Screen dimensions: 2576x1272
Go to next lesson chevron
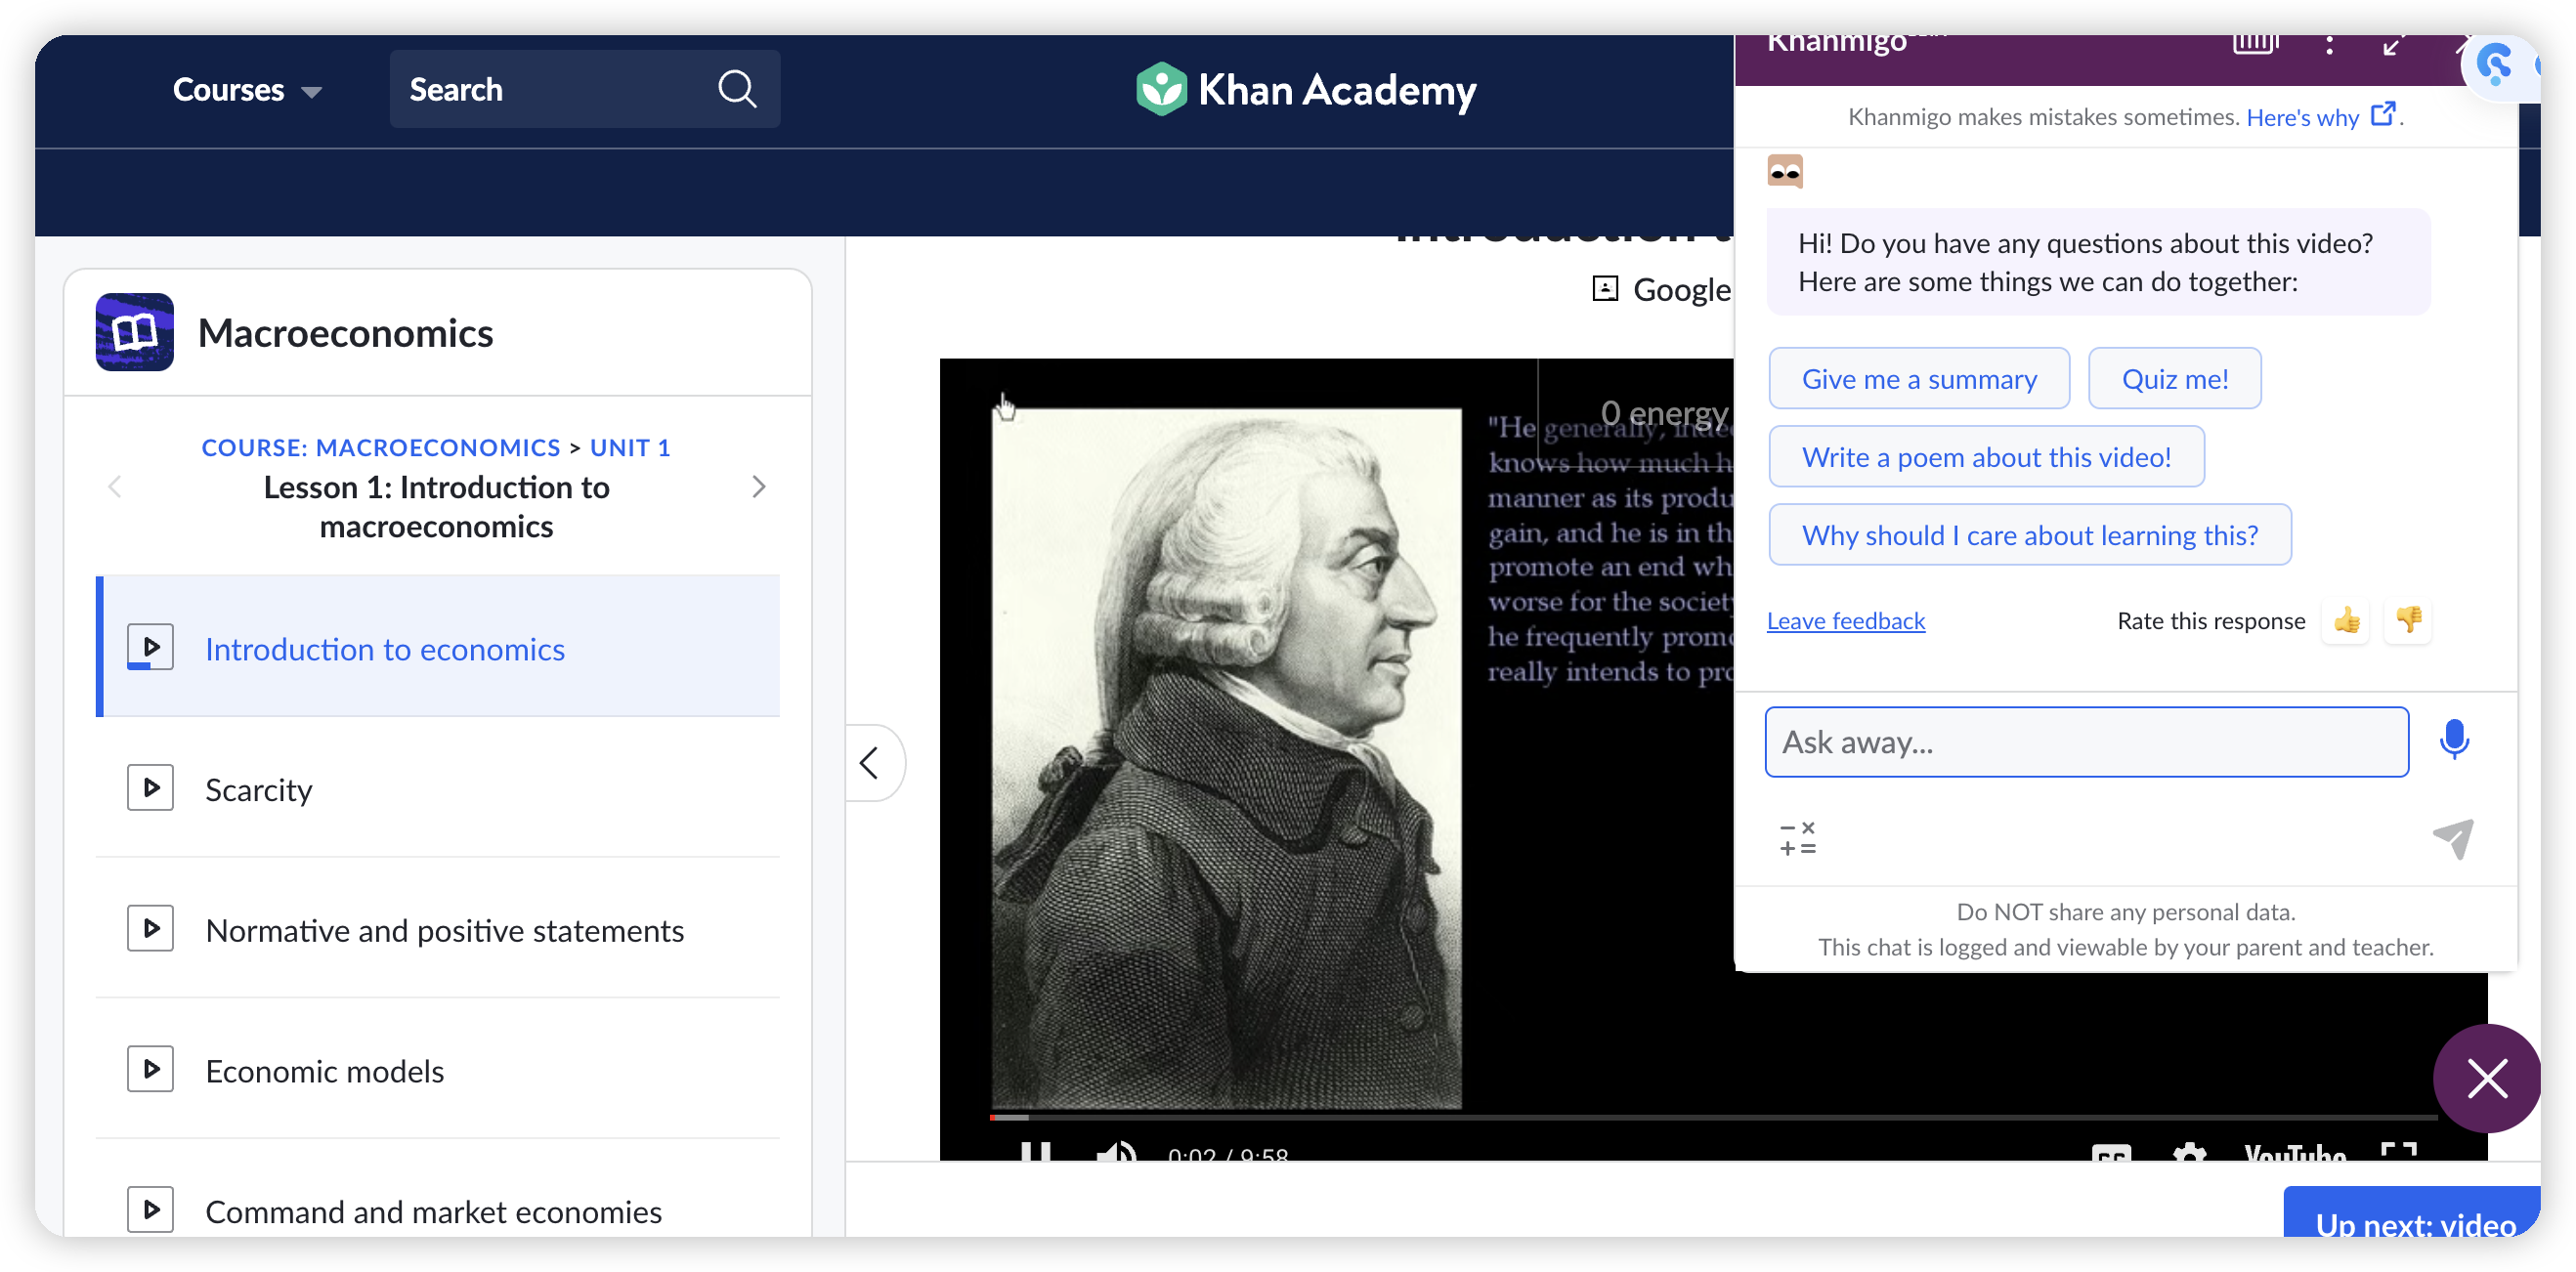point(758,486)
